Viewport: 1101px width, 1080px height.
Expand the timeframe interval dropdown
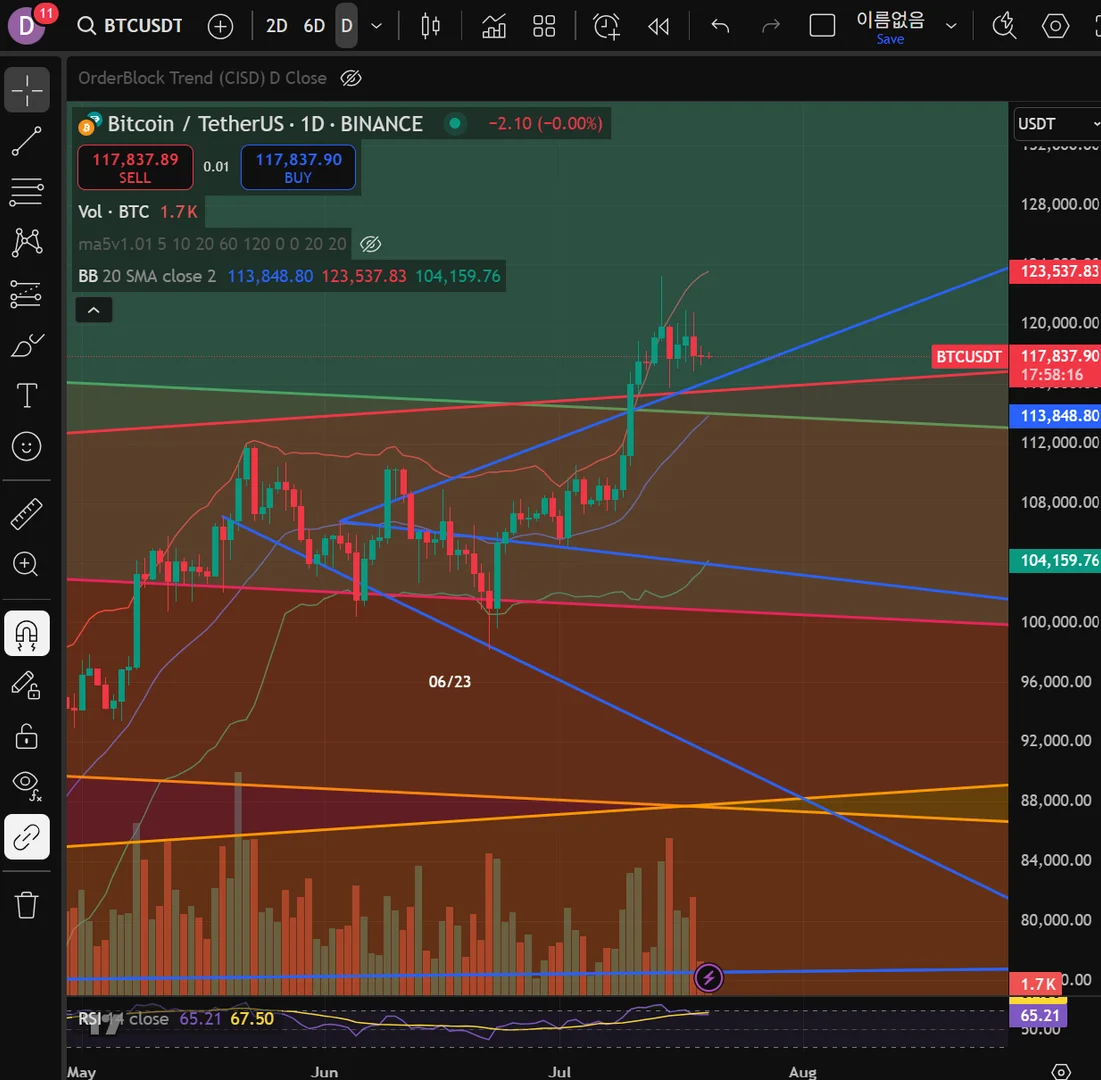pyautogui.click(x=376, y=27)
